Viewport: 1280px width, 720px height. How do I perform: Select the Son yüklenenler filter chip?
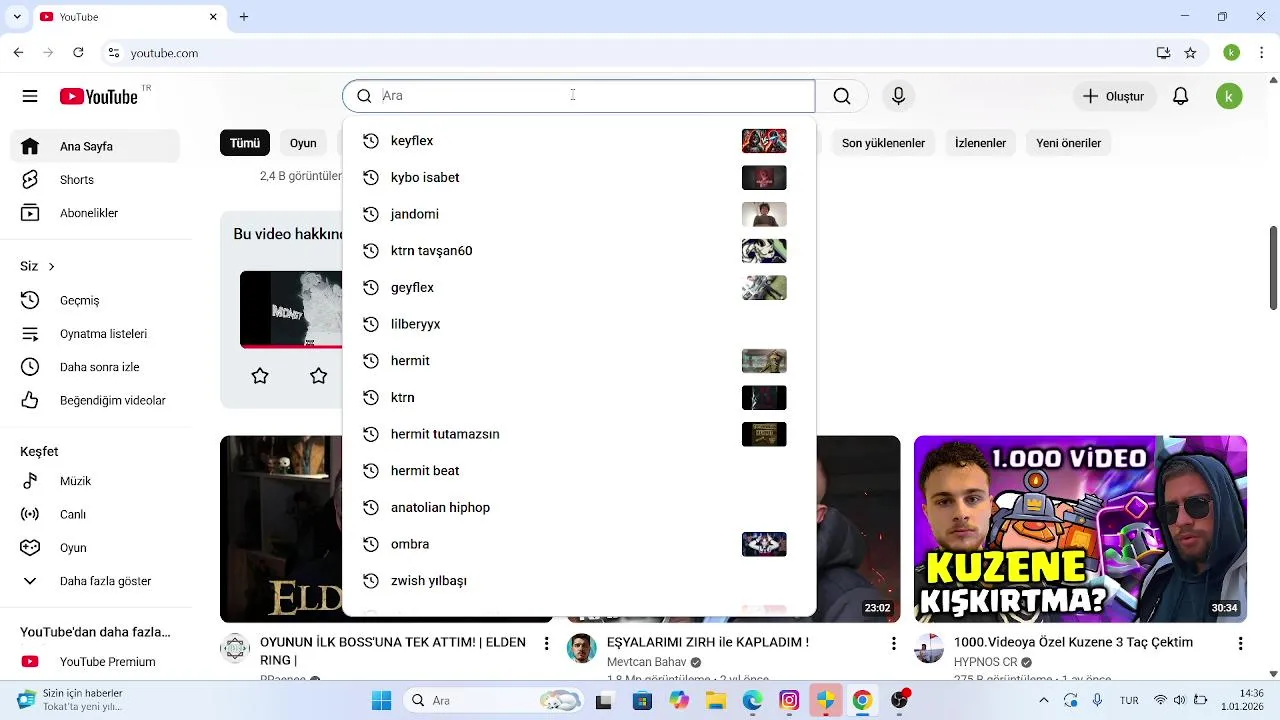883,143
